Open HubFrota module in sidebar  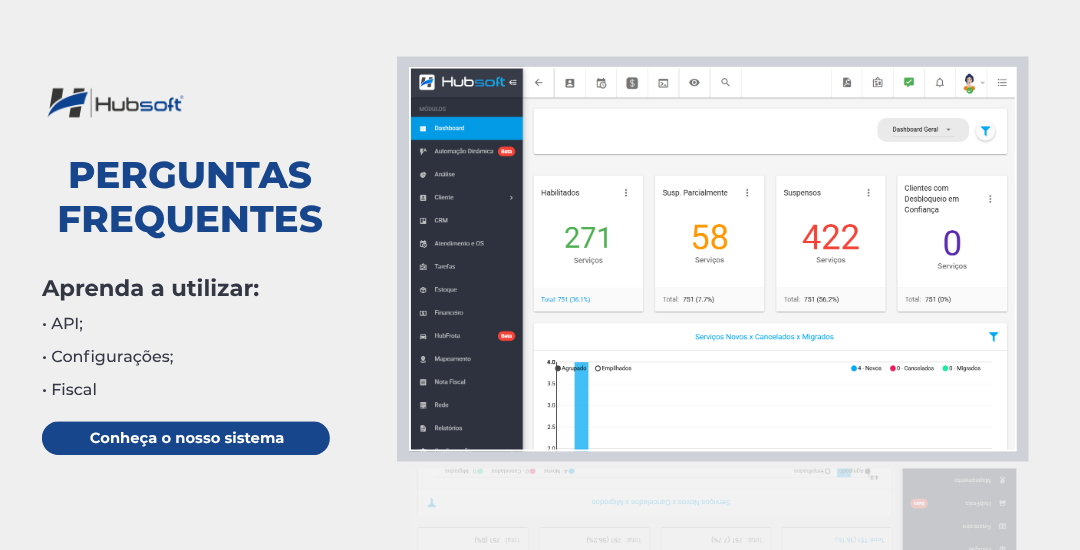tap(467, 336)
